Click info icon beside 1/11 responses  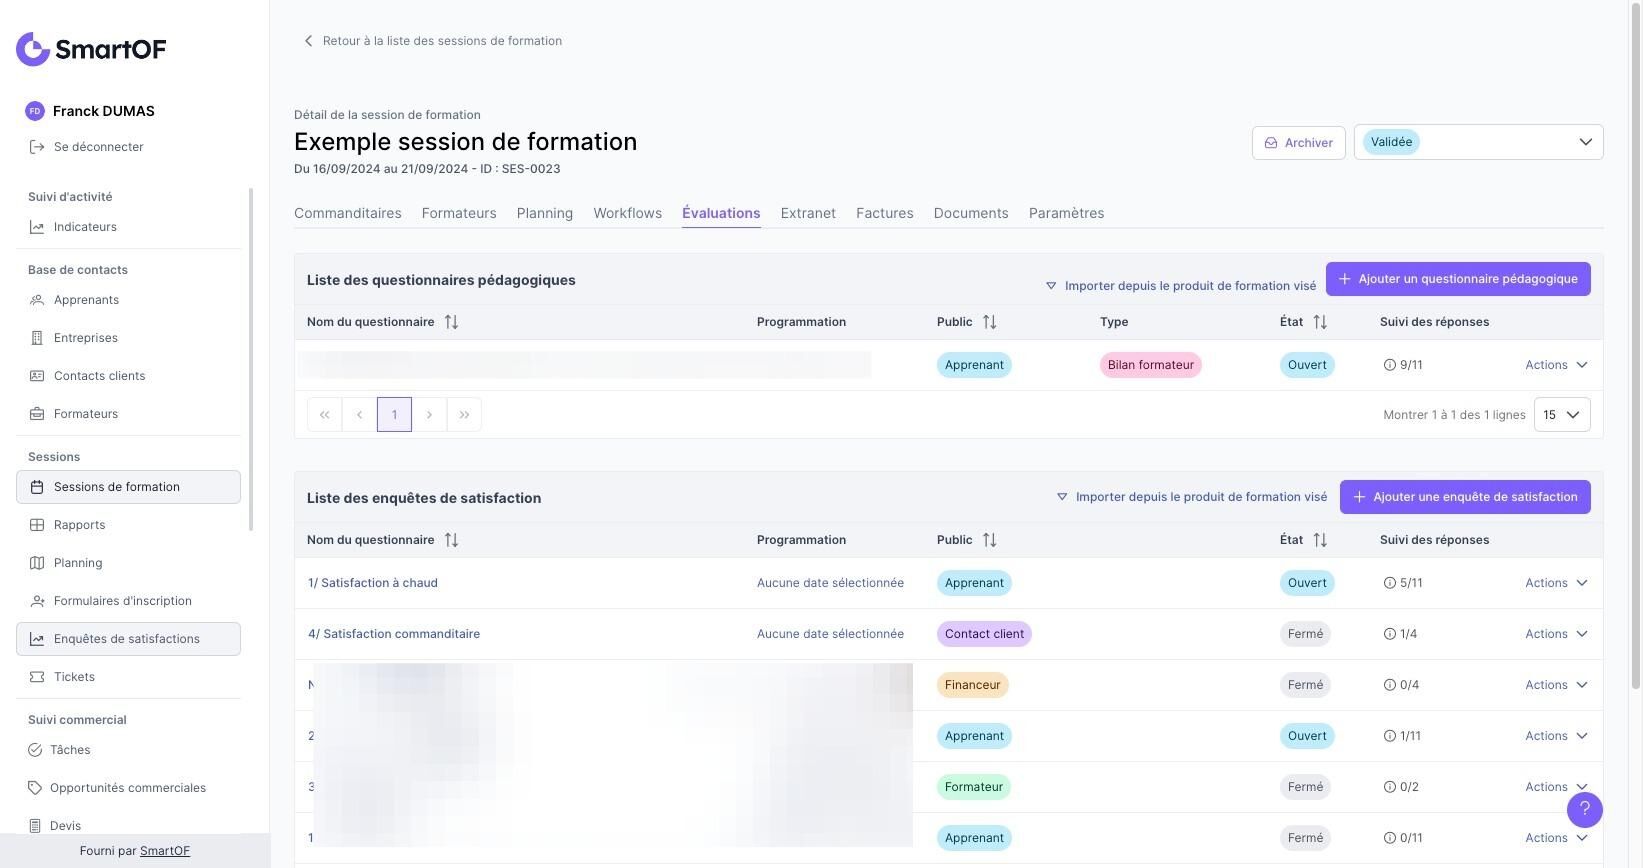coord(1389,736)
